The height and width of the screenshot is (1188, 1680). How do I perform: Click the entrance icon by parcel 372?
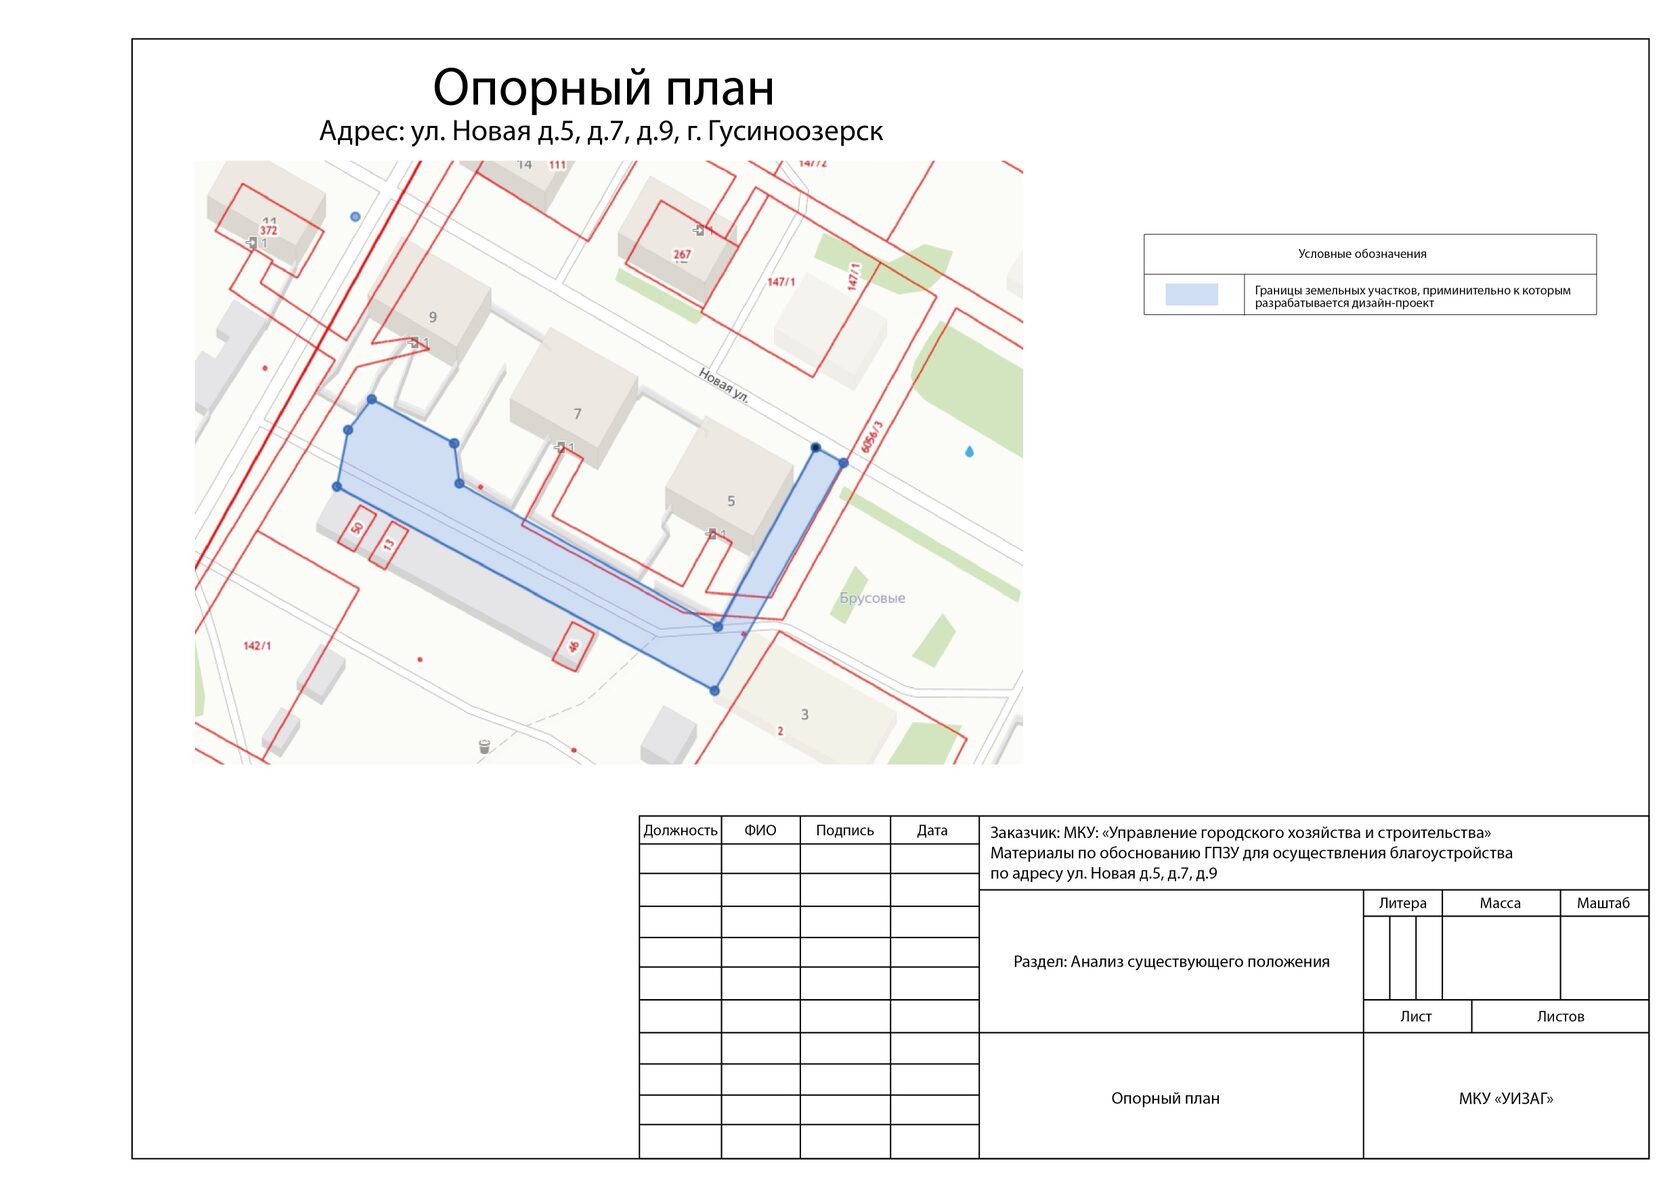tap(251, 243)
